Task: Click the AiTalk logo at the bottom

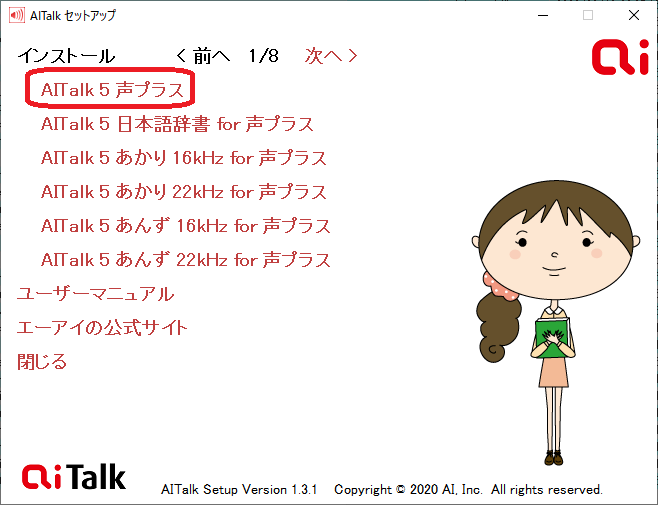Action: [x=74, y=477]
